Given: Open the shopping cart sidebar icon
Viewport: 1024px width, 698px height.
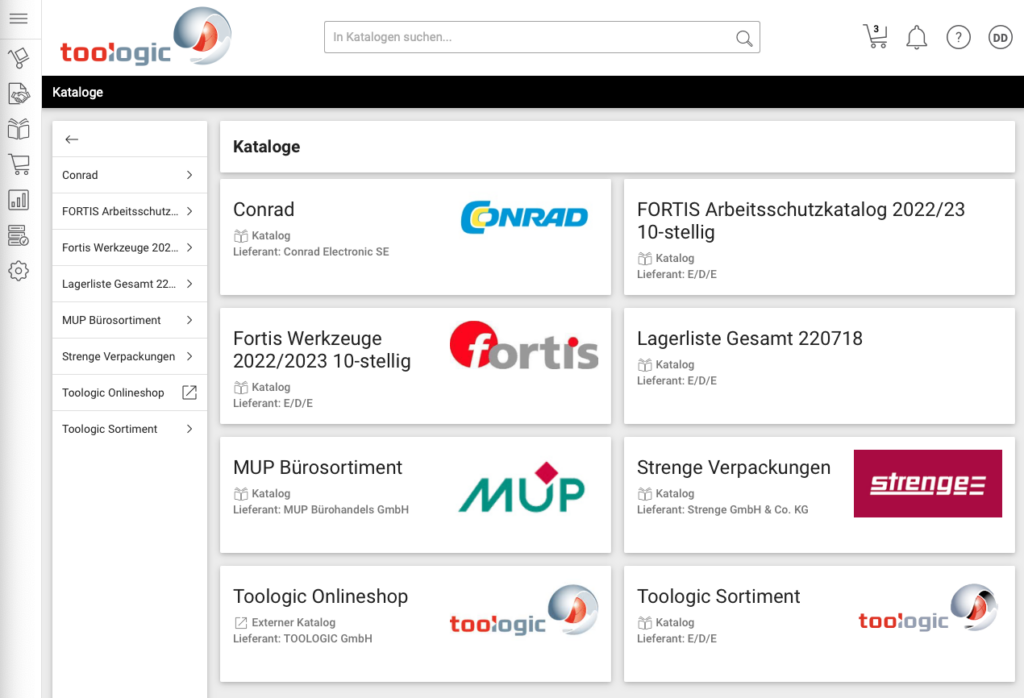Looking at the screenshot, I should [18, 164].
